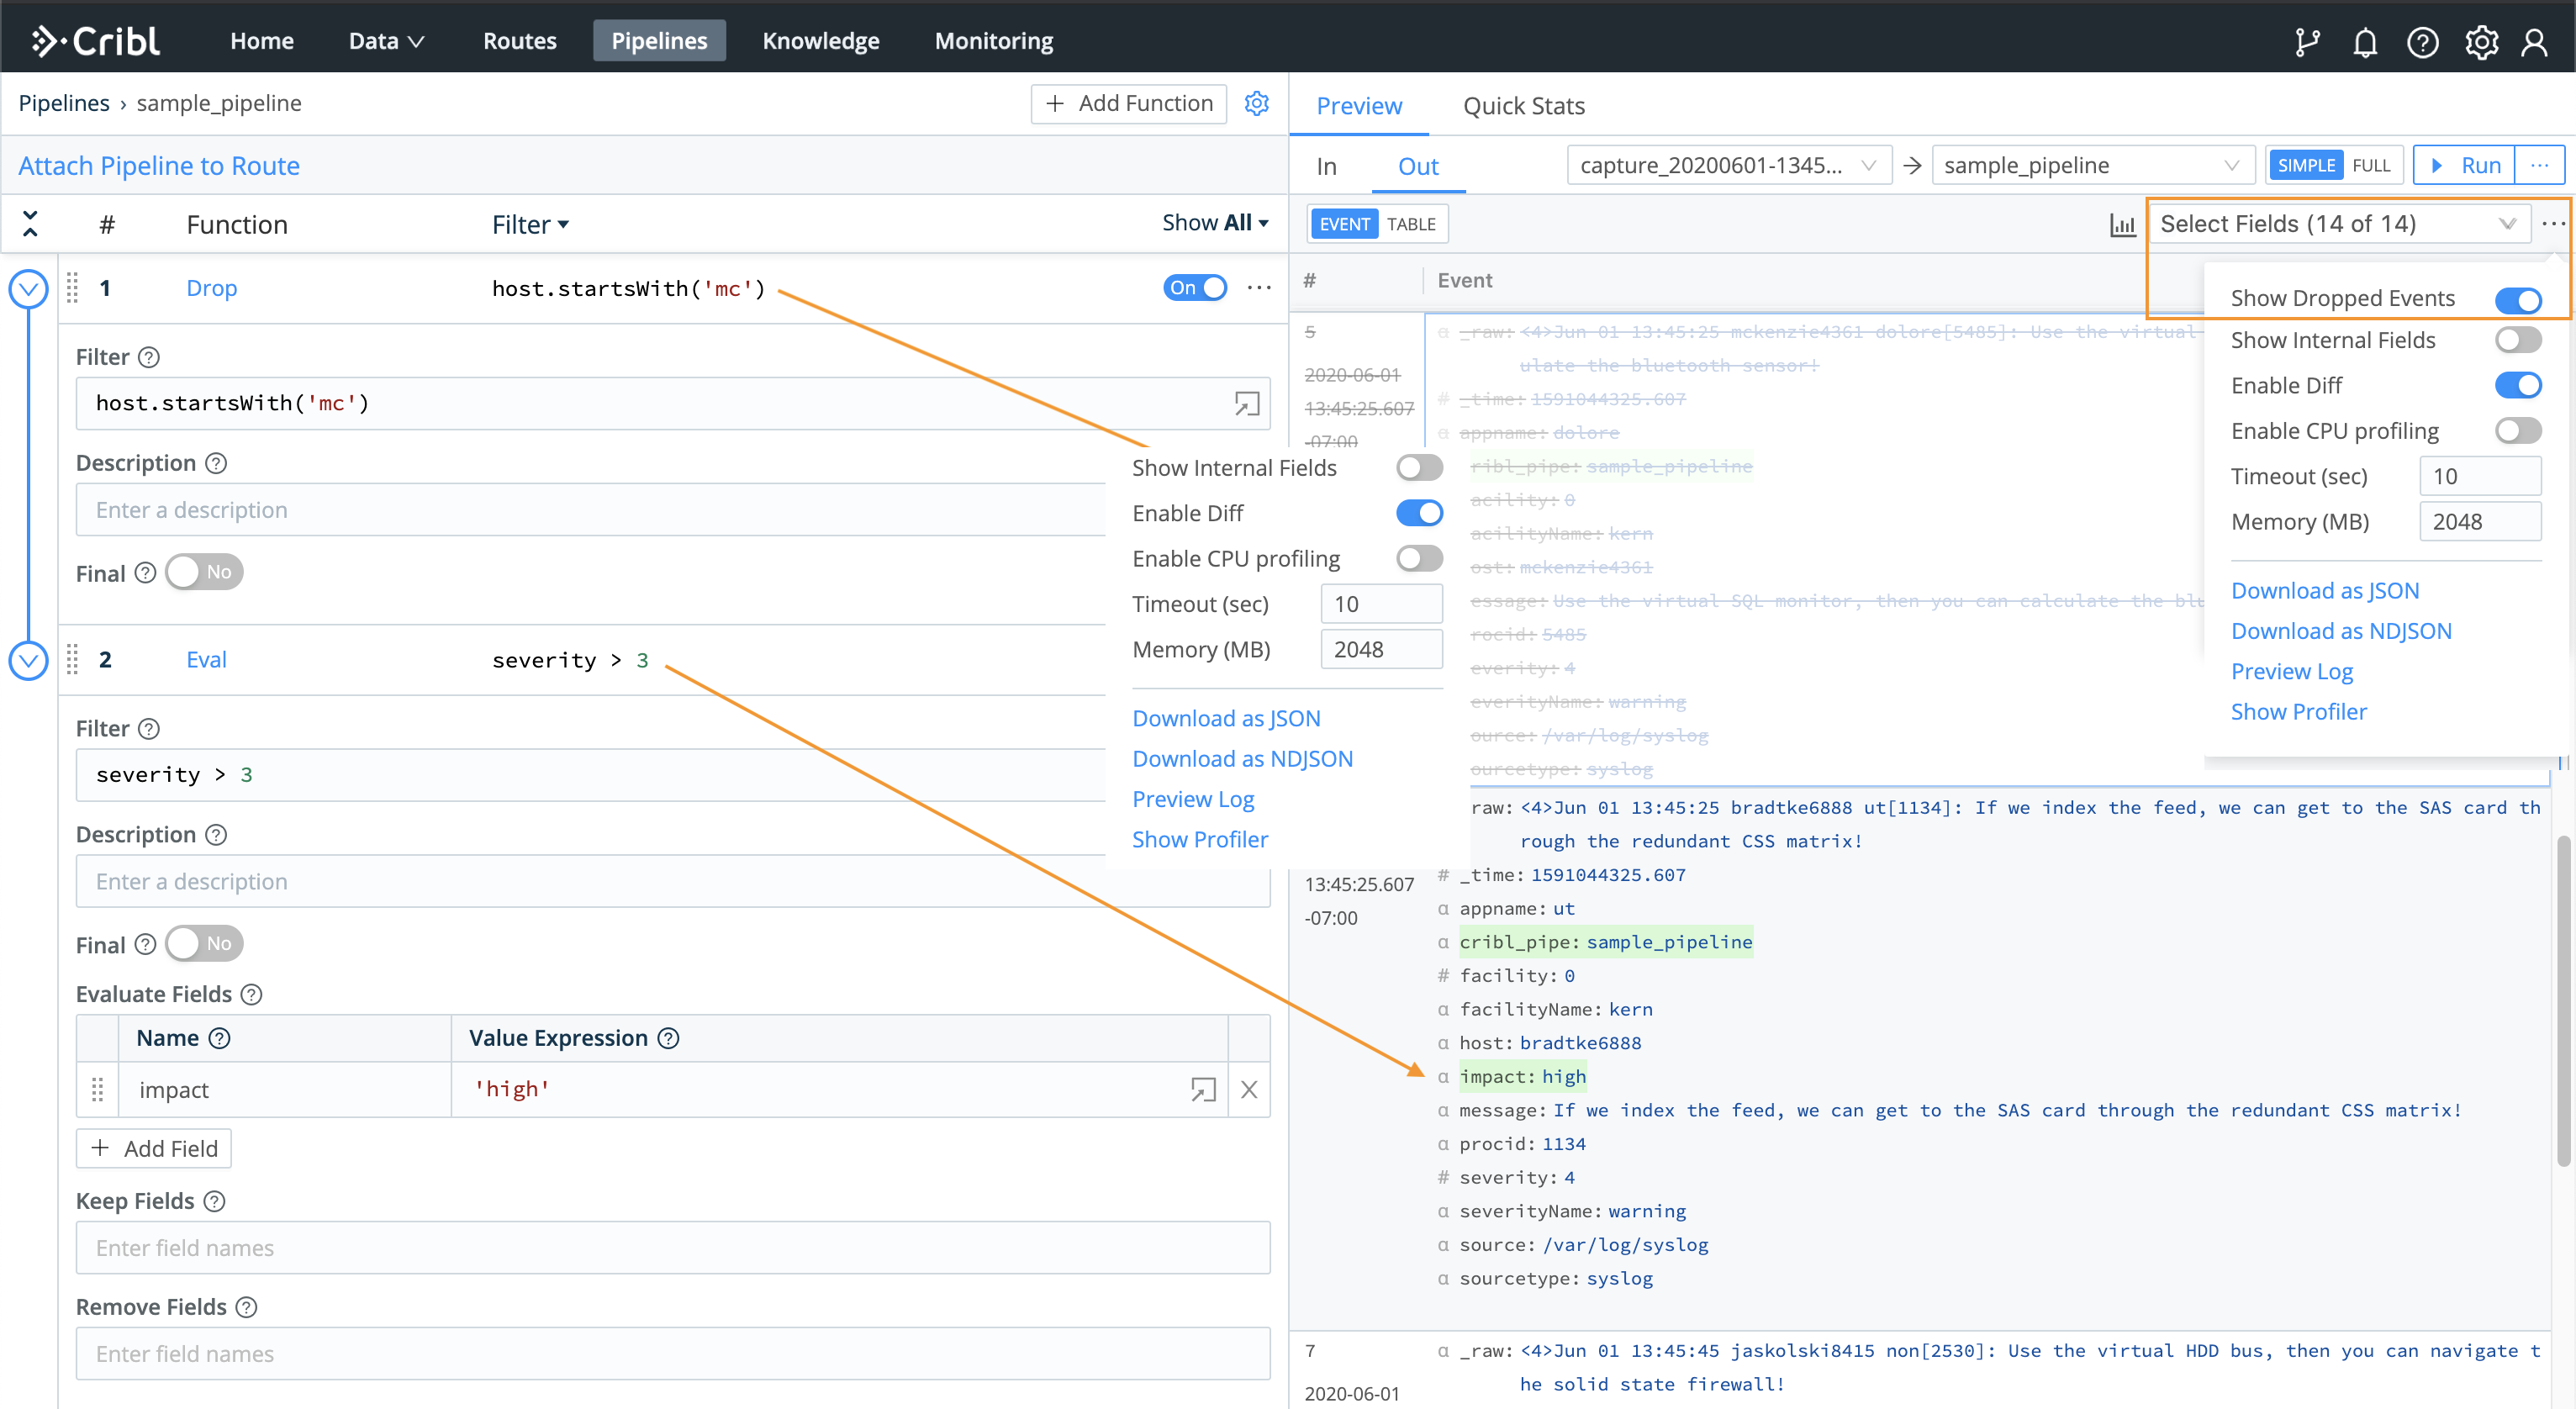Open the help question mark icon
Viewport: 2576px width, 1409px height.
pos(2423,41)
